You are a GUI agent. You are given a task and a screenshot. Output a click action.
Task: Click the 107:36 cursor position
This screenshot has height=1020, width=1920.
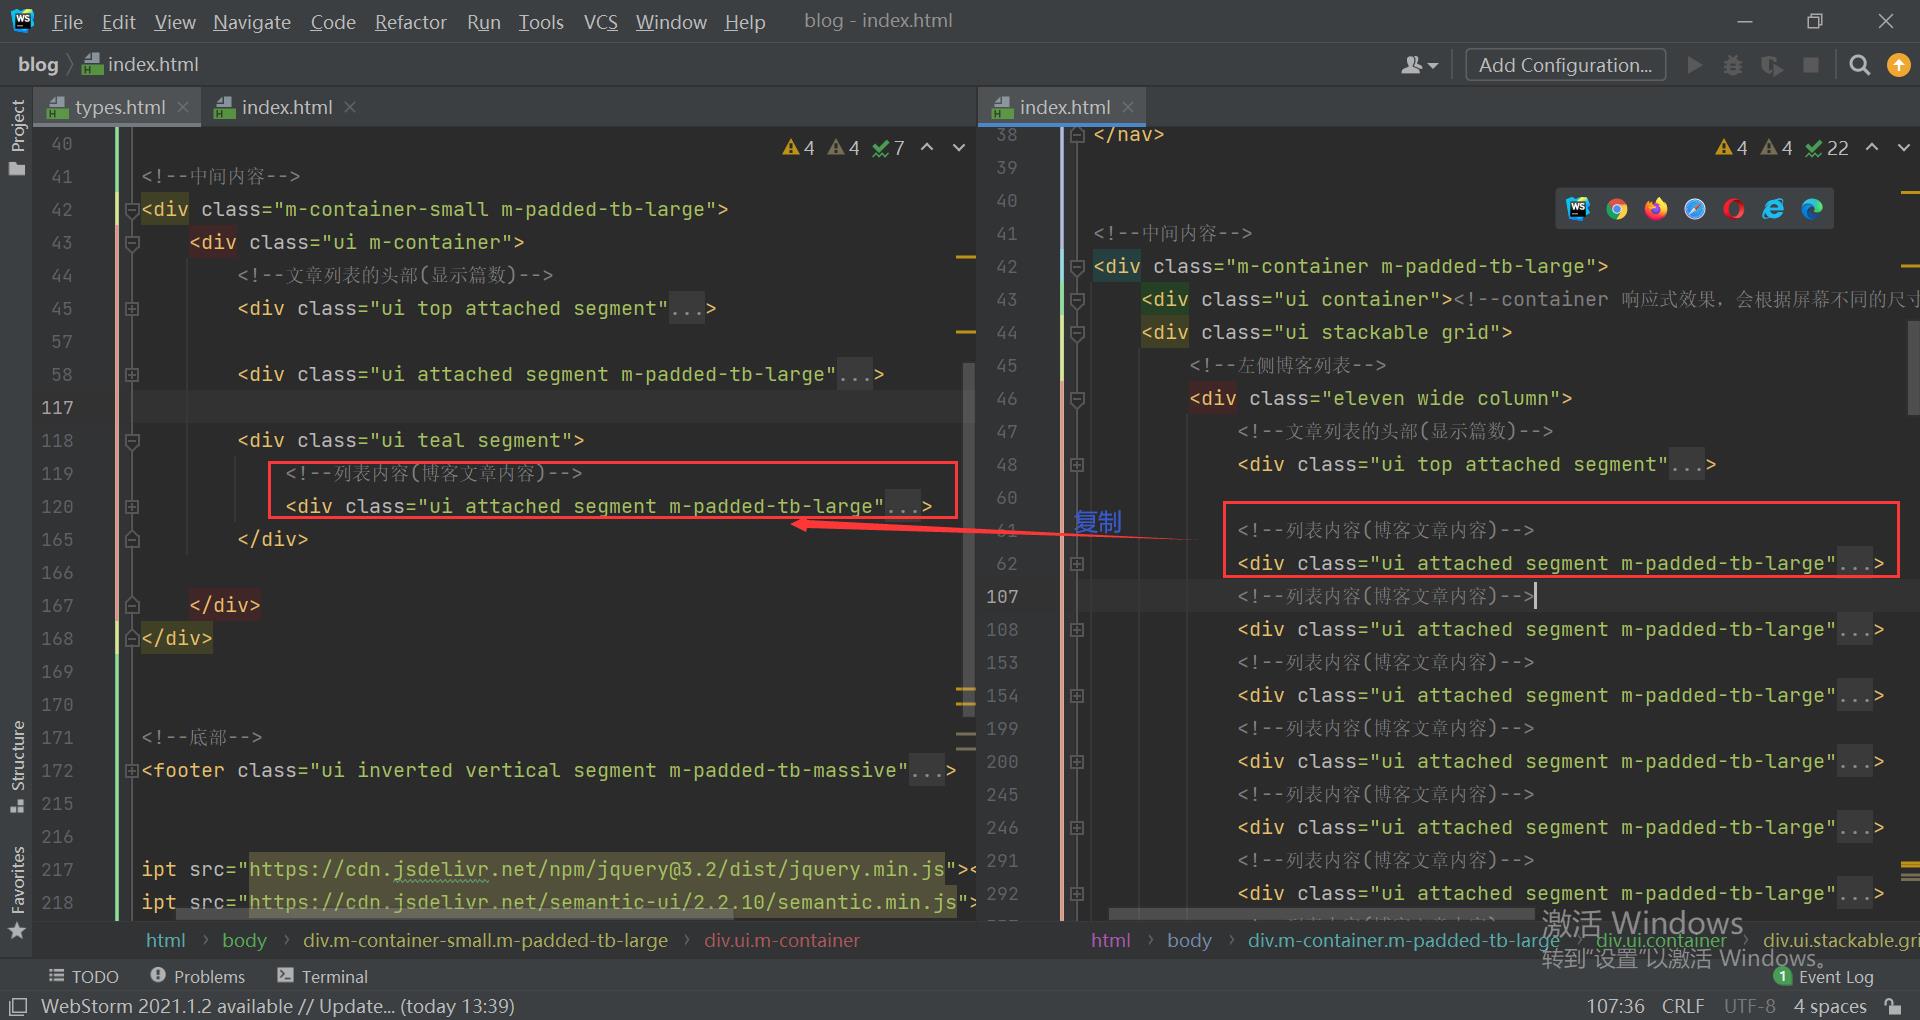pyautogui.click(x=1615, y=1006)
